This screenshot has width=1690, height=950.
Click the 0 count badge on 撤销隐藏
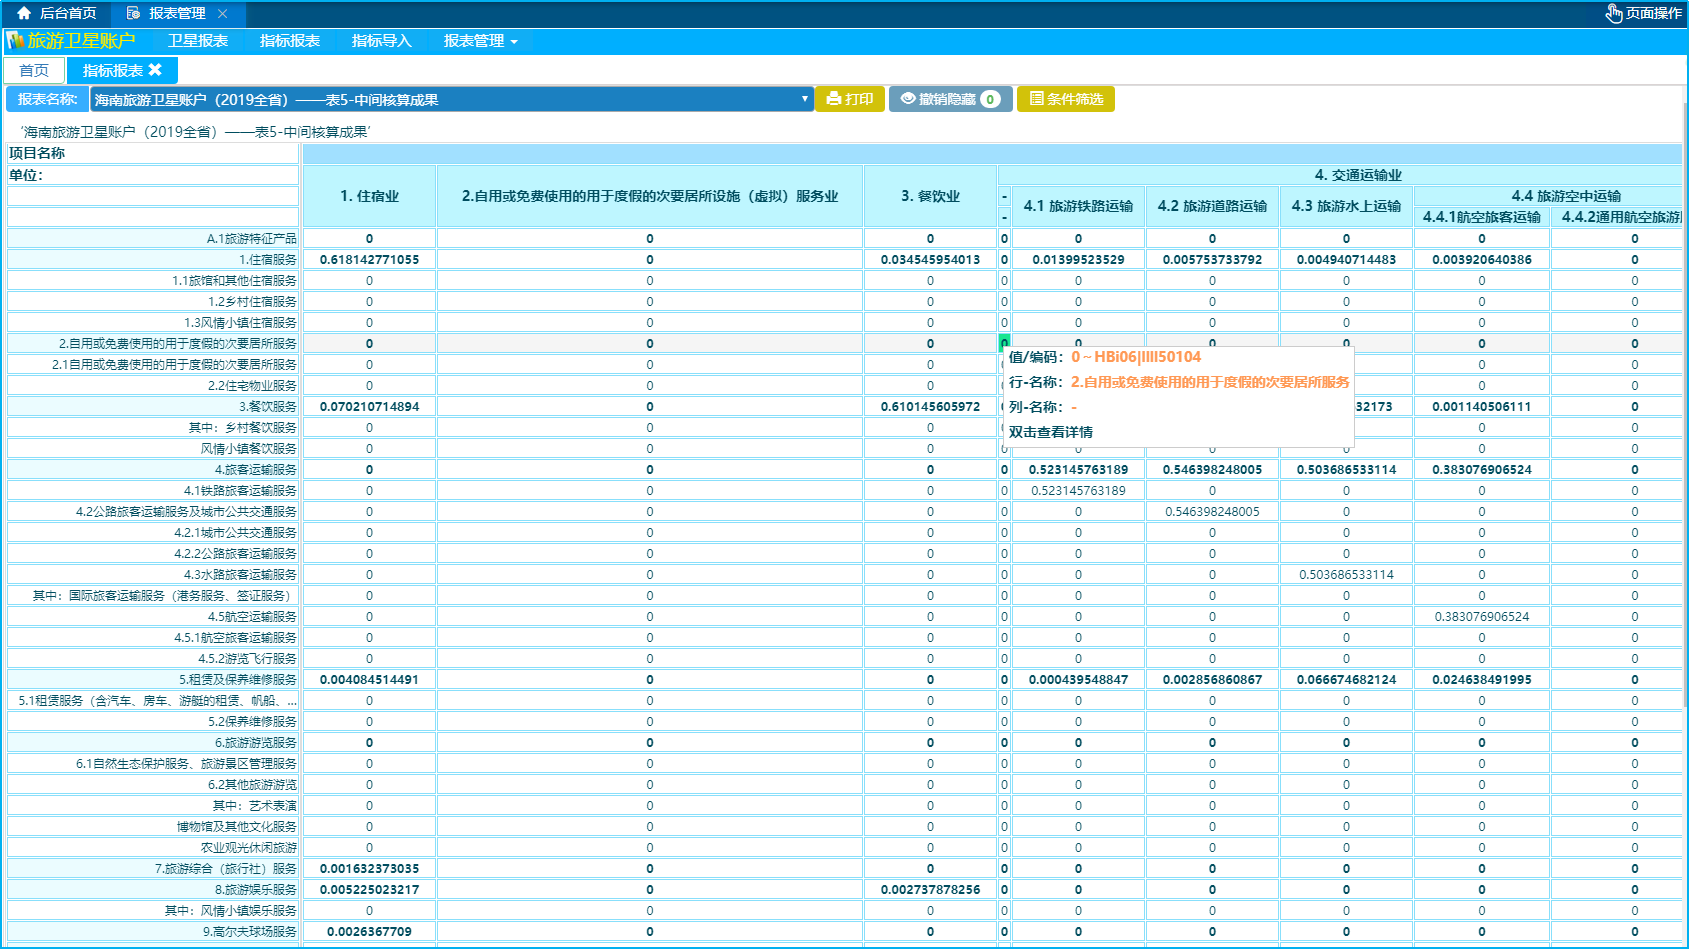pos(990,99)
